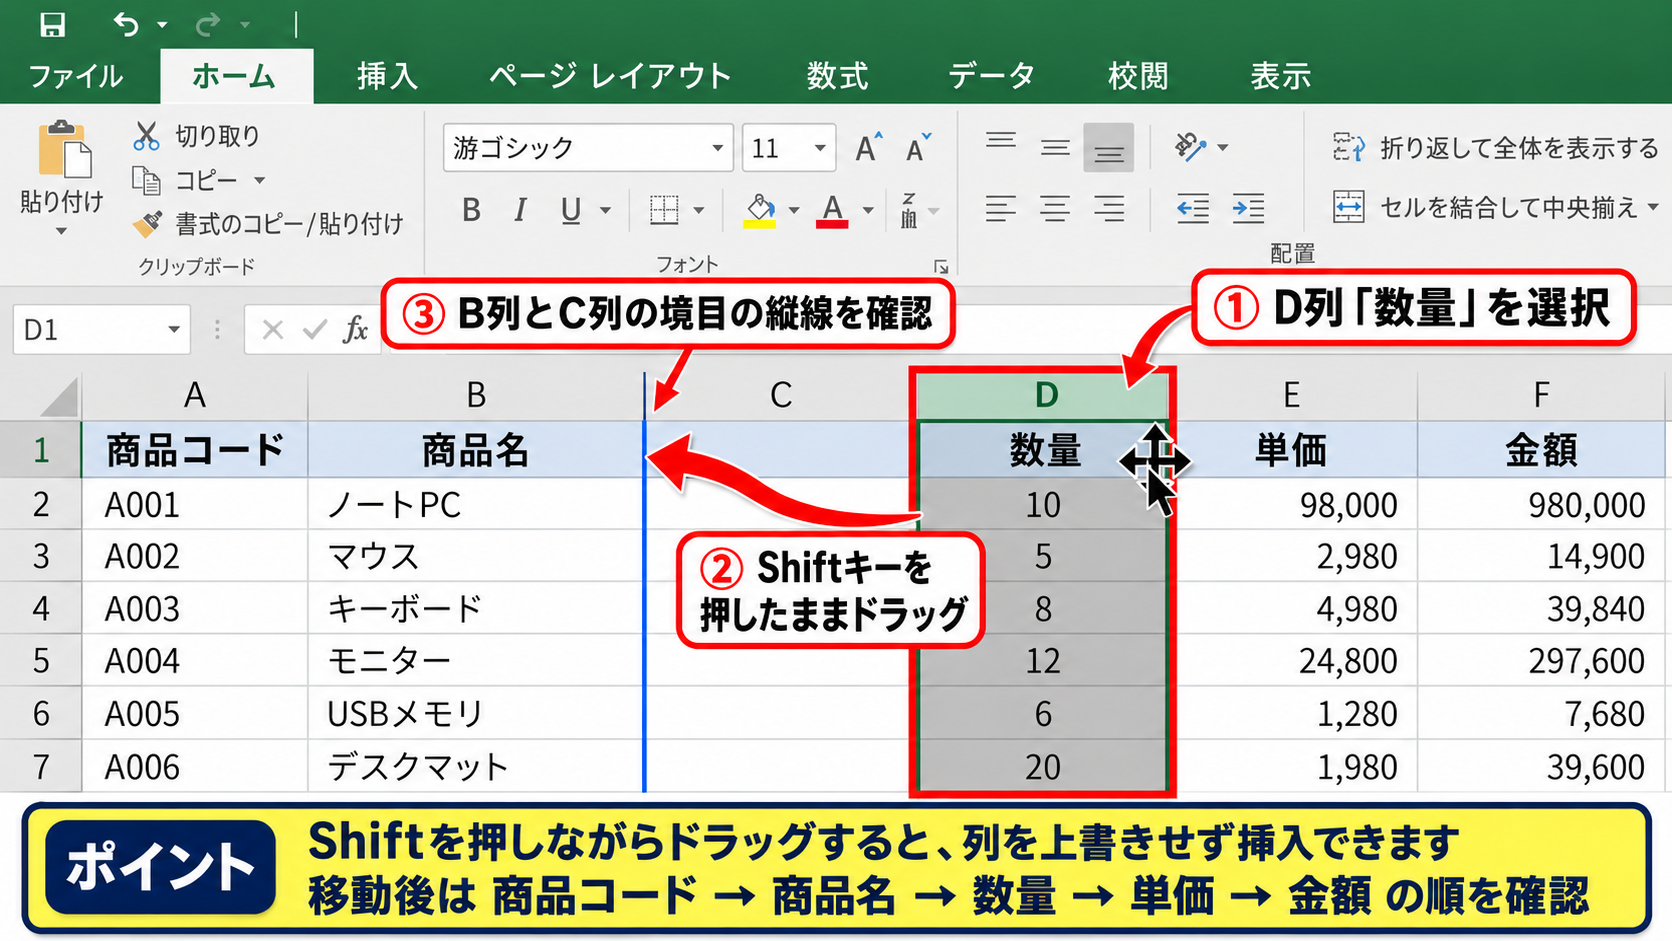This screenshot has height=941, width=1672.
Task: Expand the Name Box D1 dropdown
Action: pos(174,329)
